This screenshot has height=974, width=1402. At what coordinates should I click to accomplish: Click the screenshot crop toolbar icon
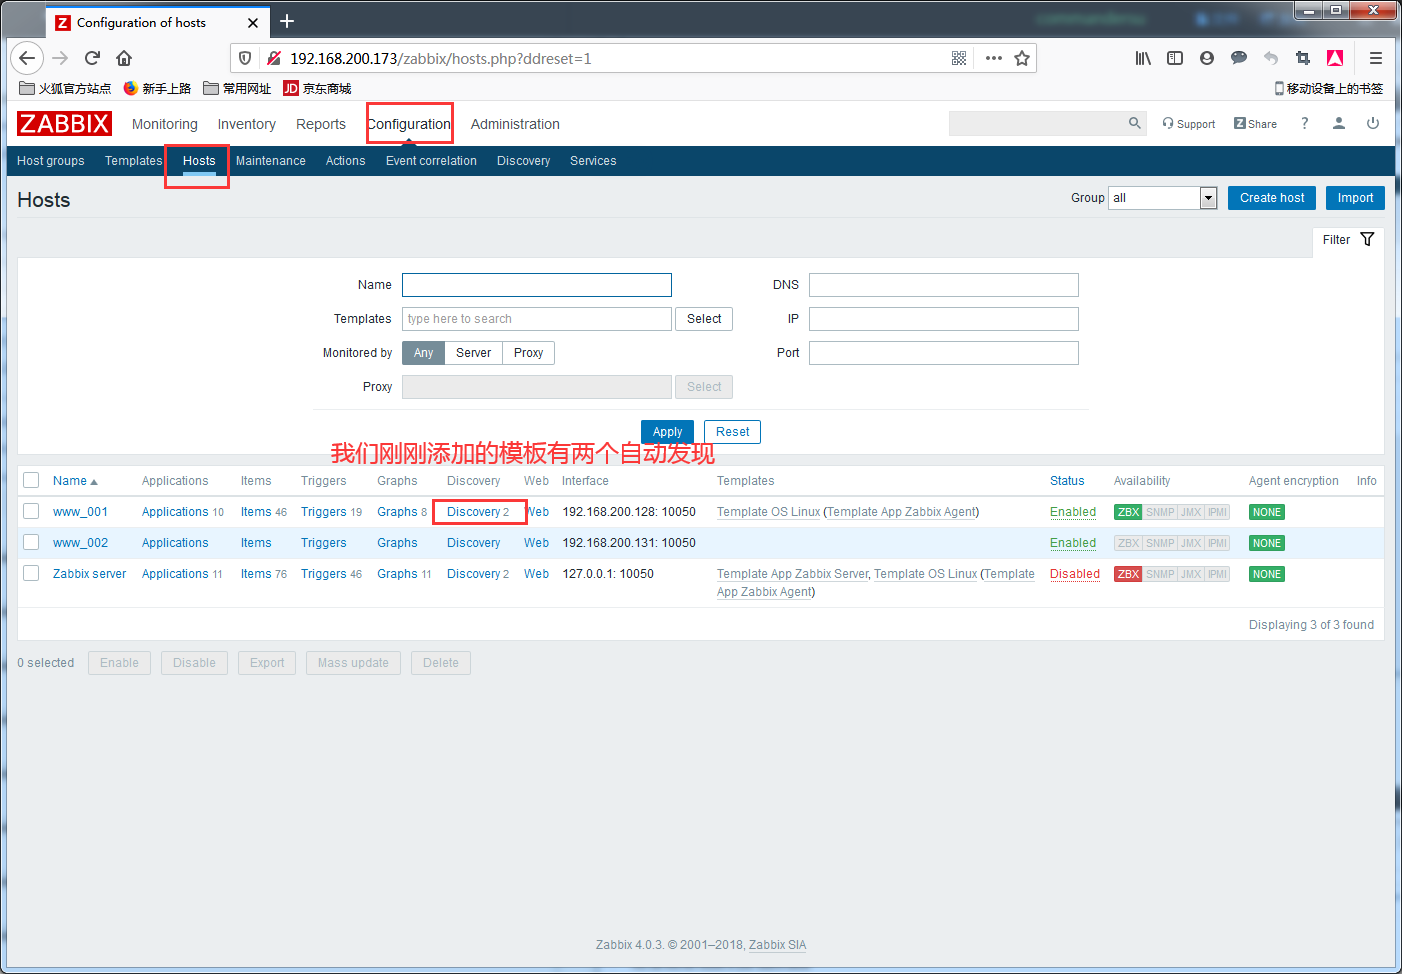(x=1303, y=58)
